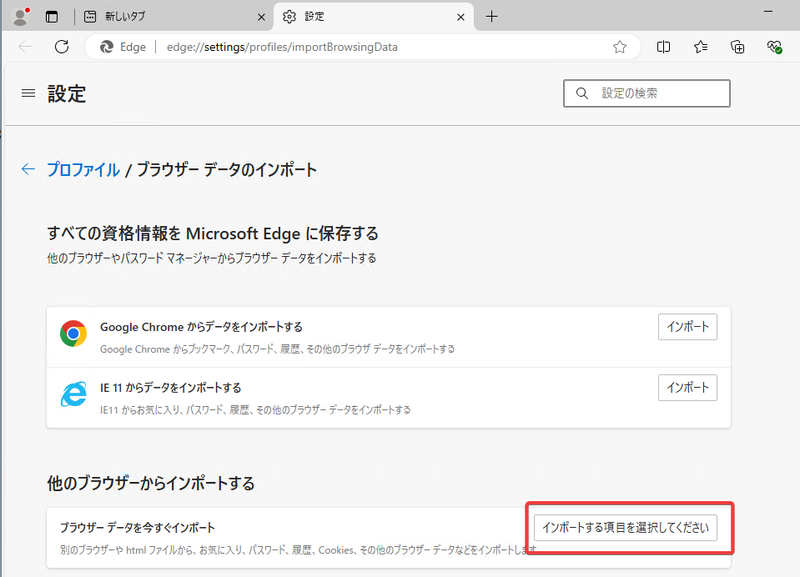Select text Google Chrome からデータをインポートする
The height and width of the screenshot is (577, 800).
(201, 327)
